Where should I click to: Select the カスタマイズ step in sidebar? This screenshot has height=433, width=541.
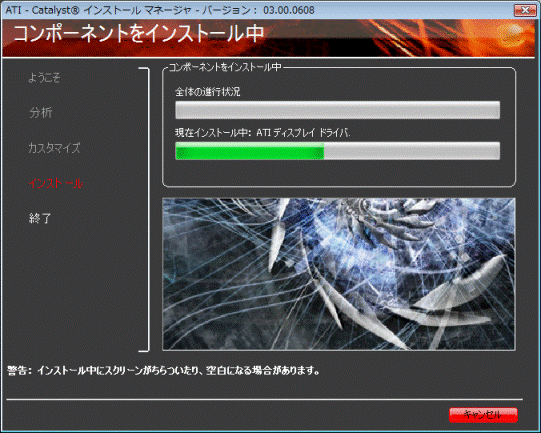54,148
